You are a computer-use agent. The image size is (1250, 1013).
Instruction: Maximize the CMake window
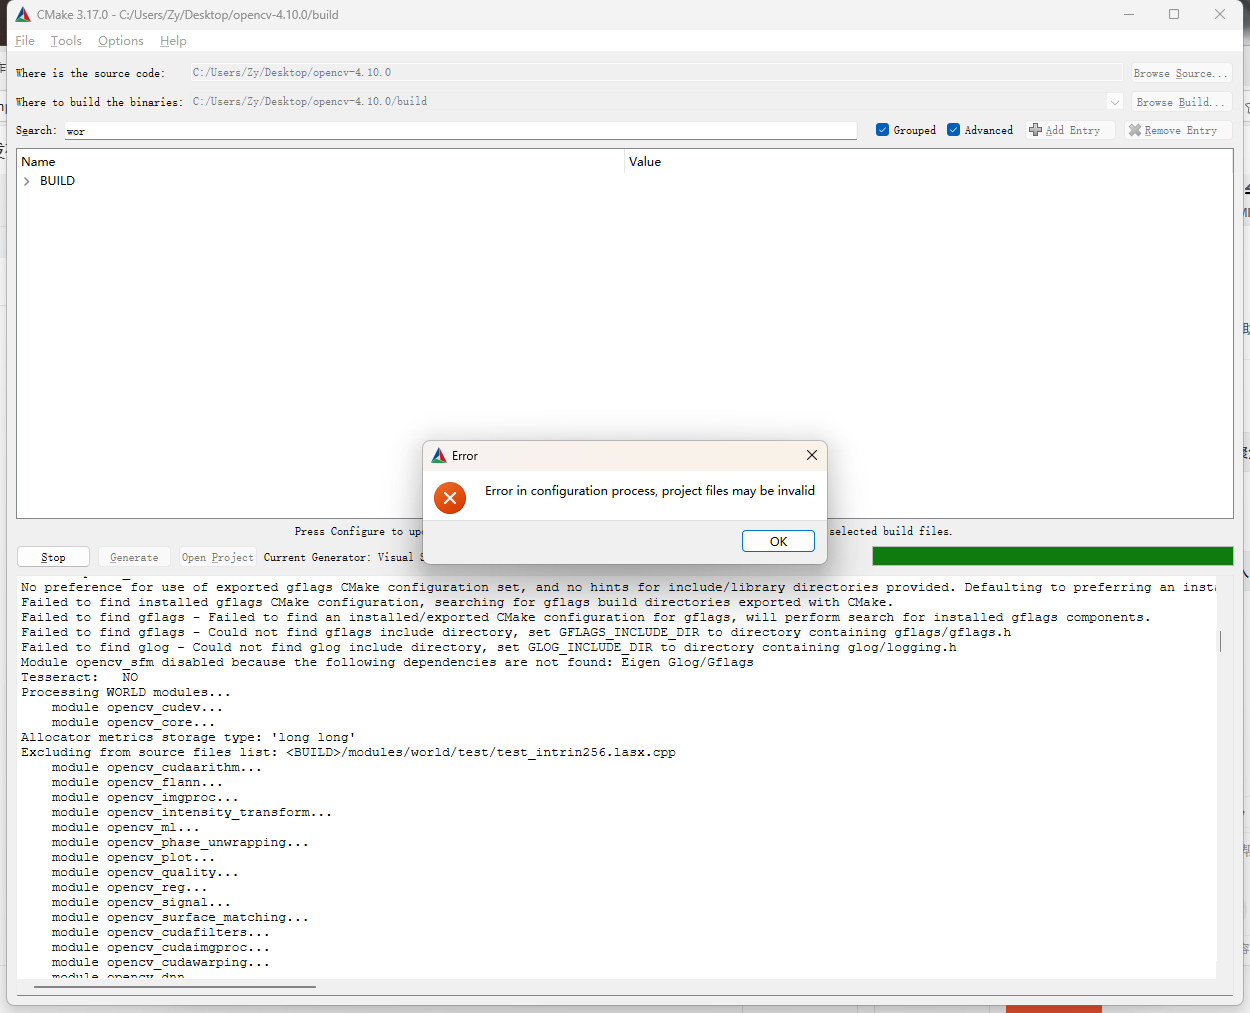1174,15
